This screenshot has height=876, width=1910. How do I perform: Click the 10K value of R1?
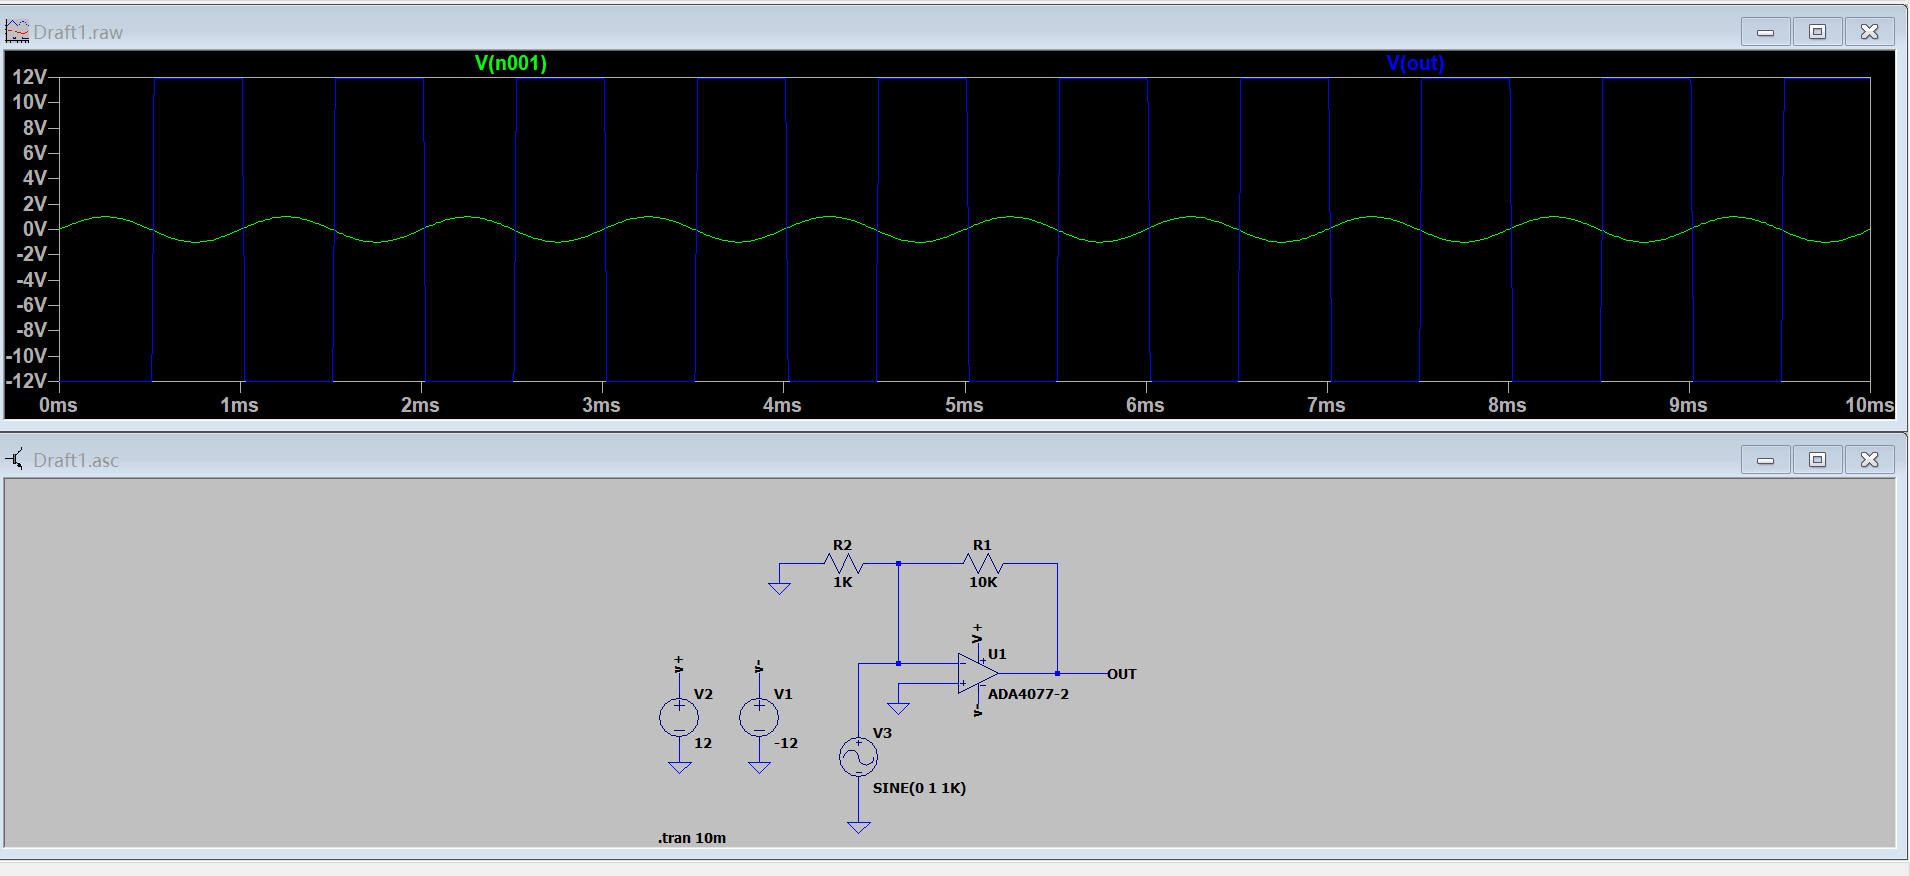point(983,582)
